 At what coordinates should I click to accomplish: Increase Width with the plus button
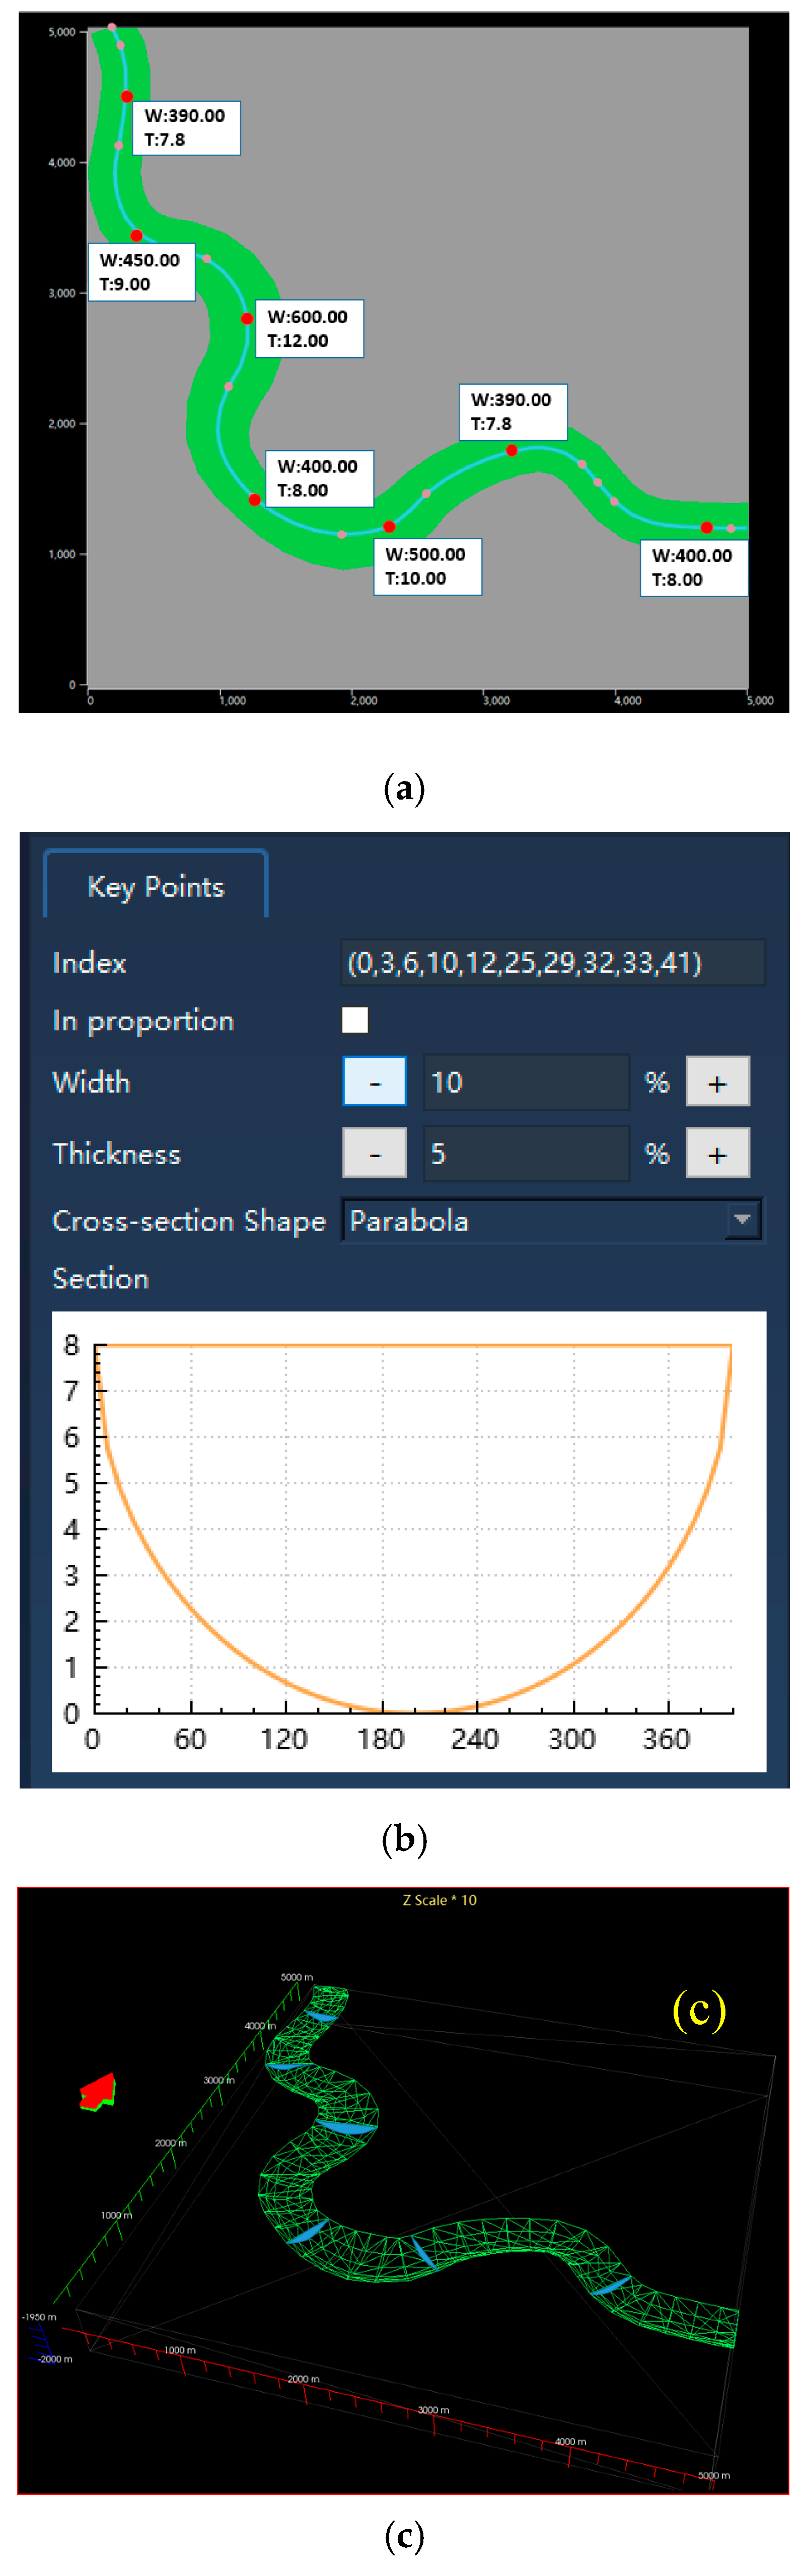click(717, 1081)
